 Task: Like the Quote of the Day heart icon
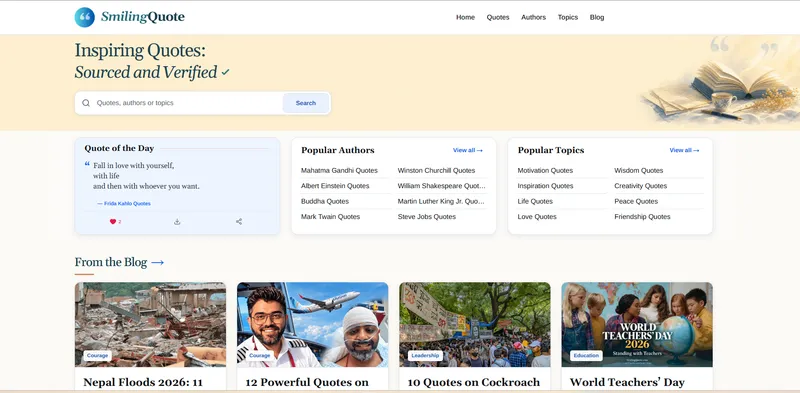tap(113, 222)
